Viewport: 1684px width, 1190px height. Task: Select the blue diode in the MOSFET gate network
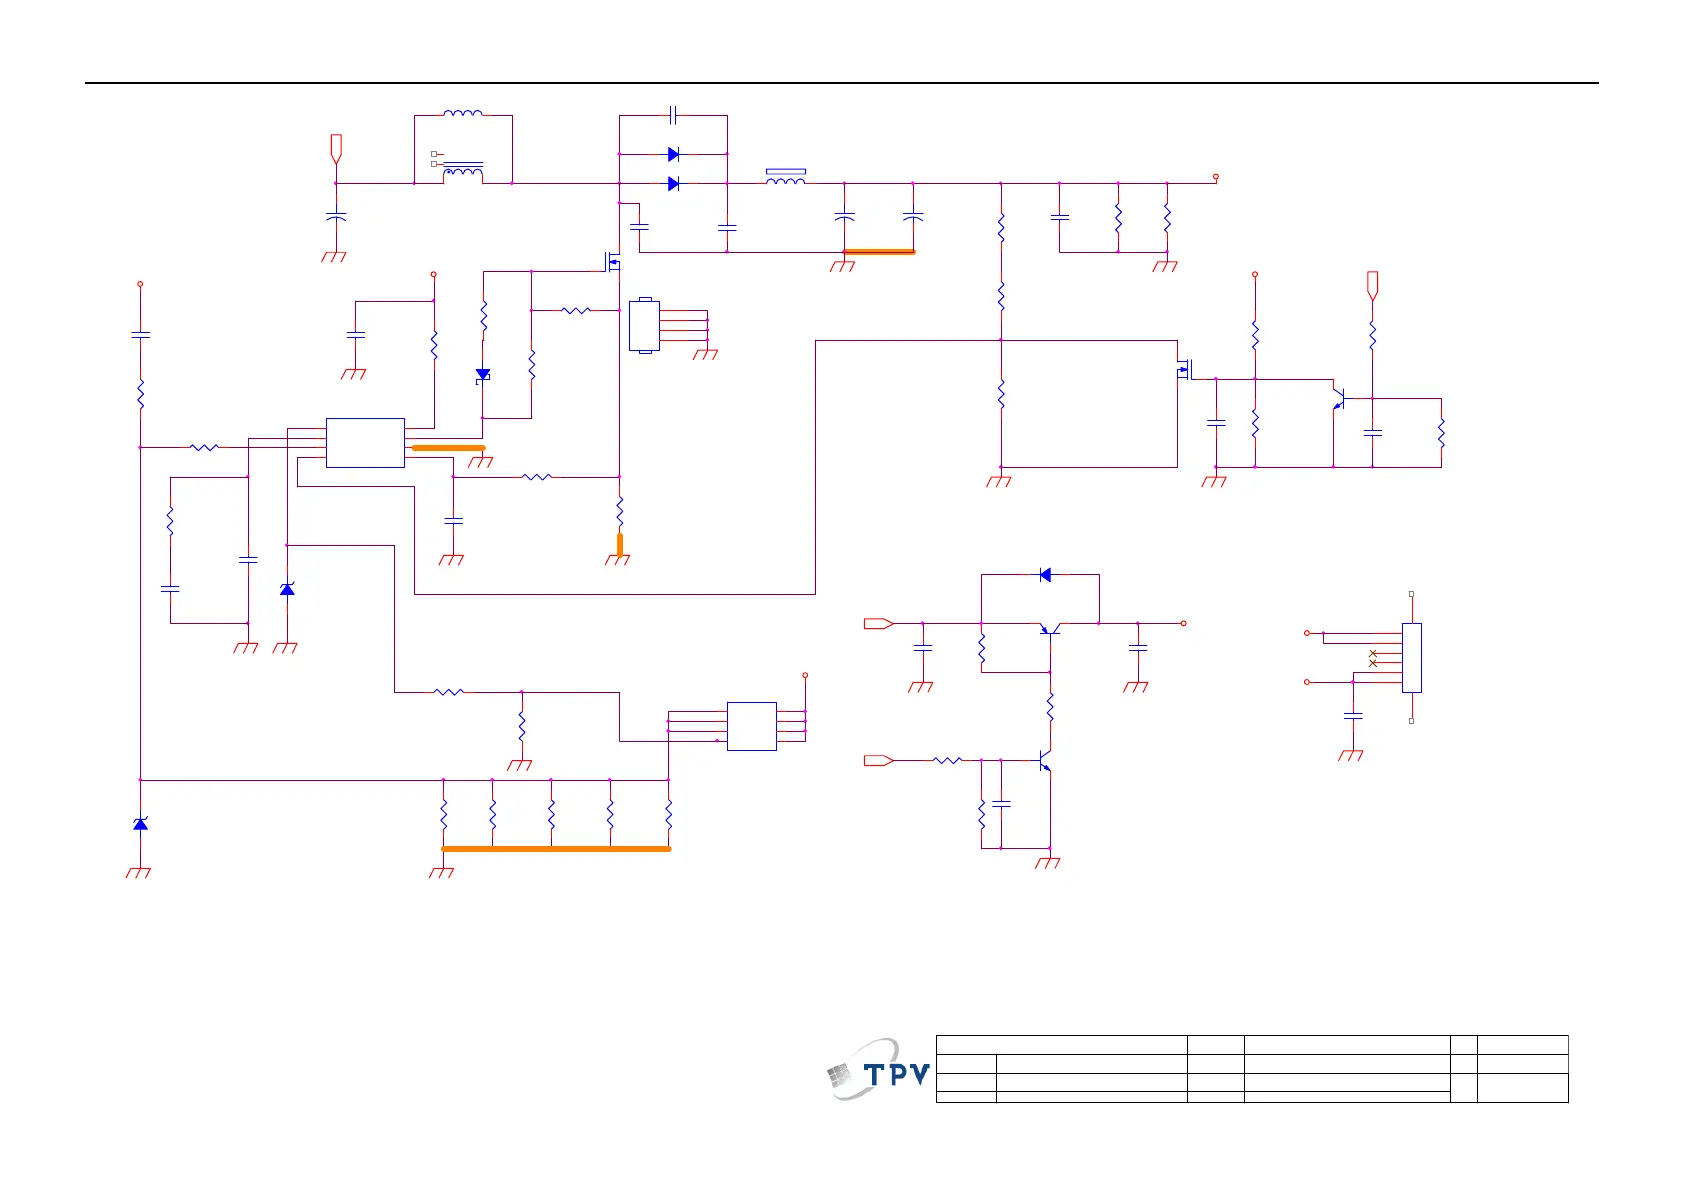[483, 375]
